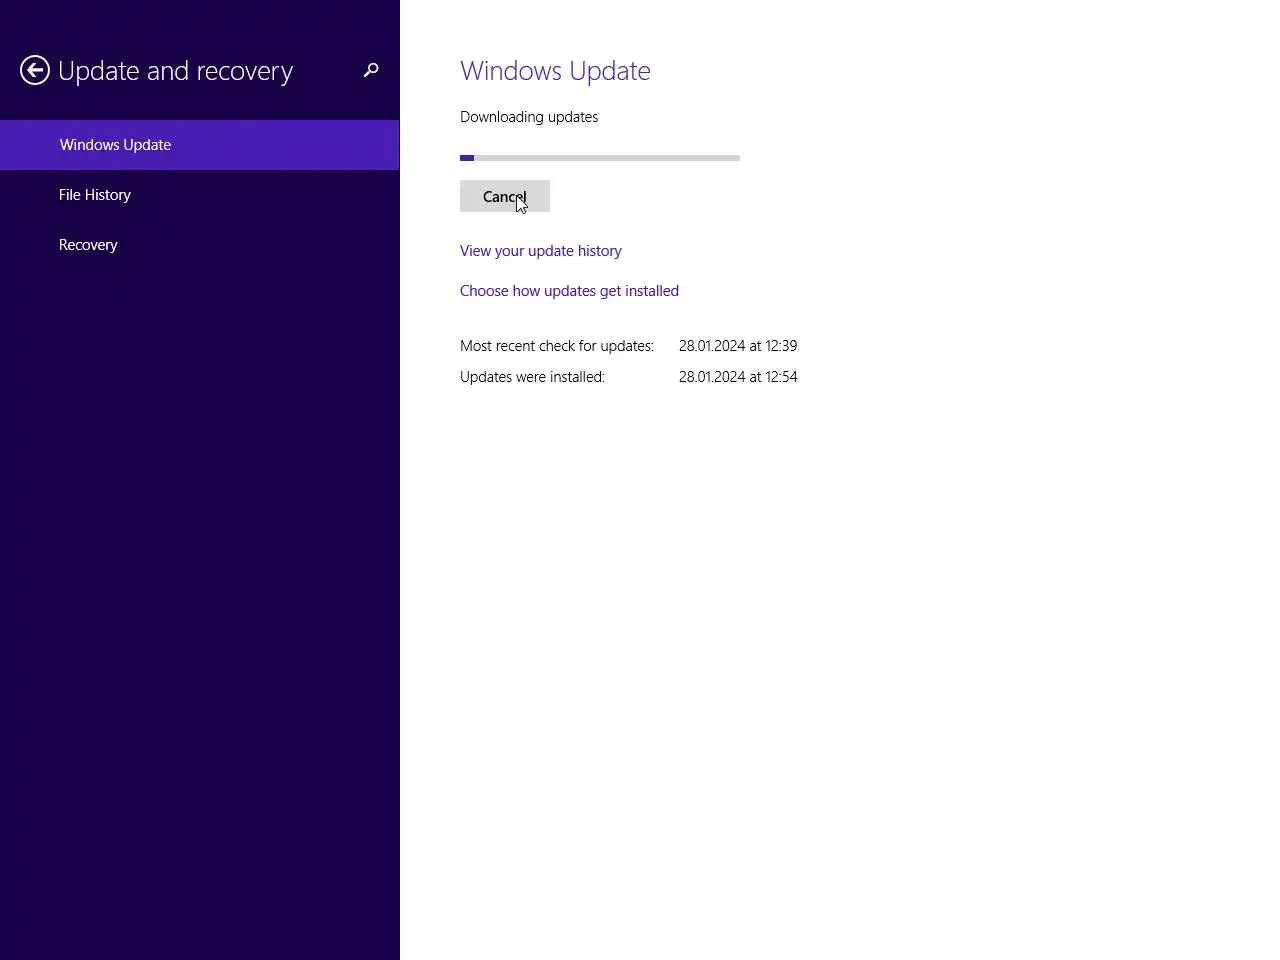
Task: Click the Updates were installed label
Action: pos(532,377)
